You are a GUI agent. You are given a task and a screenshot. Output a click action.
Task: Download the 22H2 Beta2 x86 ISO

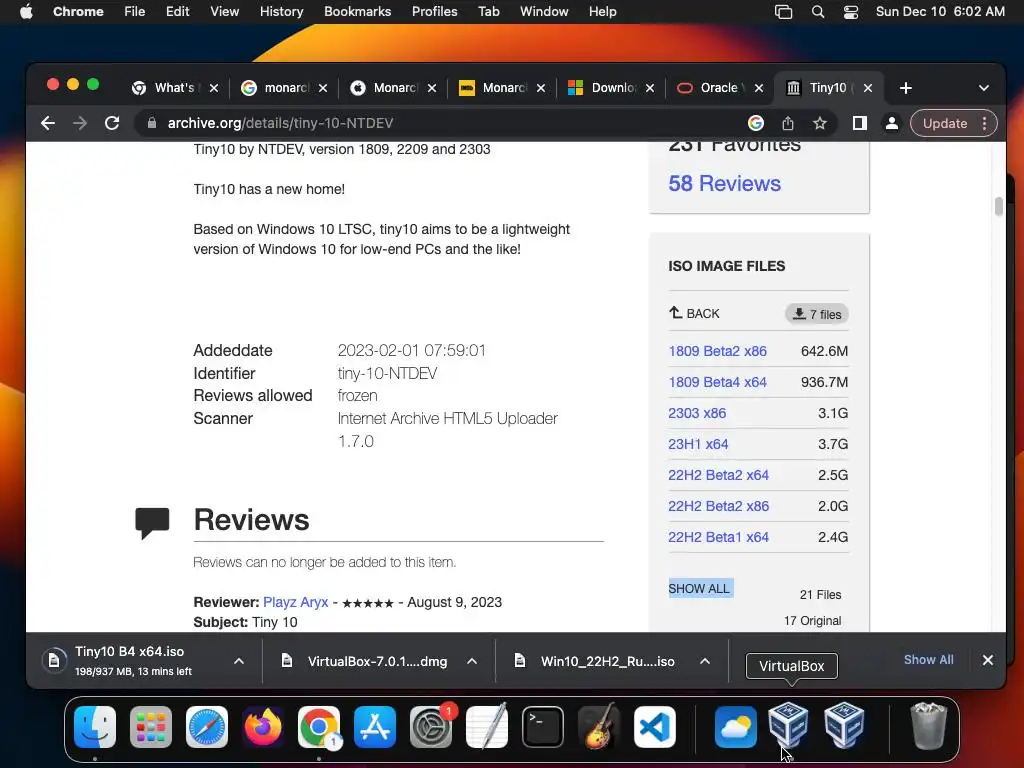coord(718,506)
